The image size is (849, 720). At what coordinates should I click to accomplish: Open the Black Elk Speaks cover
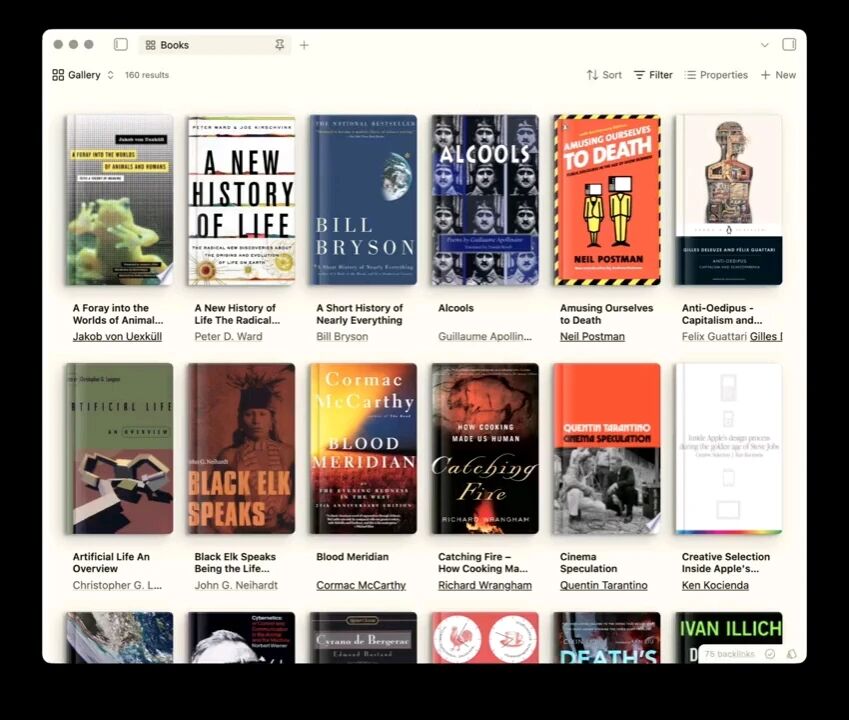coord(241,448)
